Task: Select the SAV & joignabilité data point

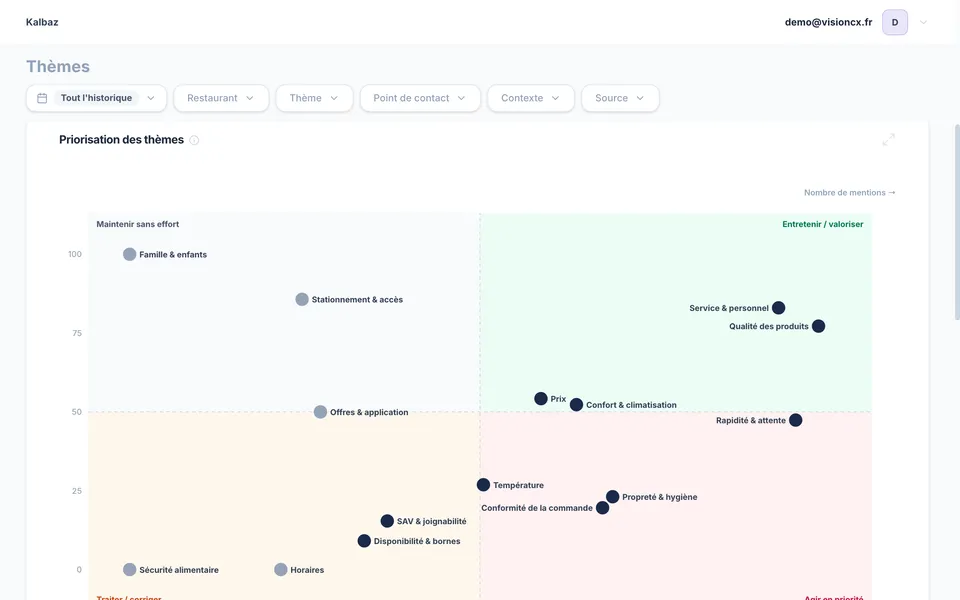Action: pyautogui.click(x=387, y=521)
